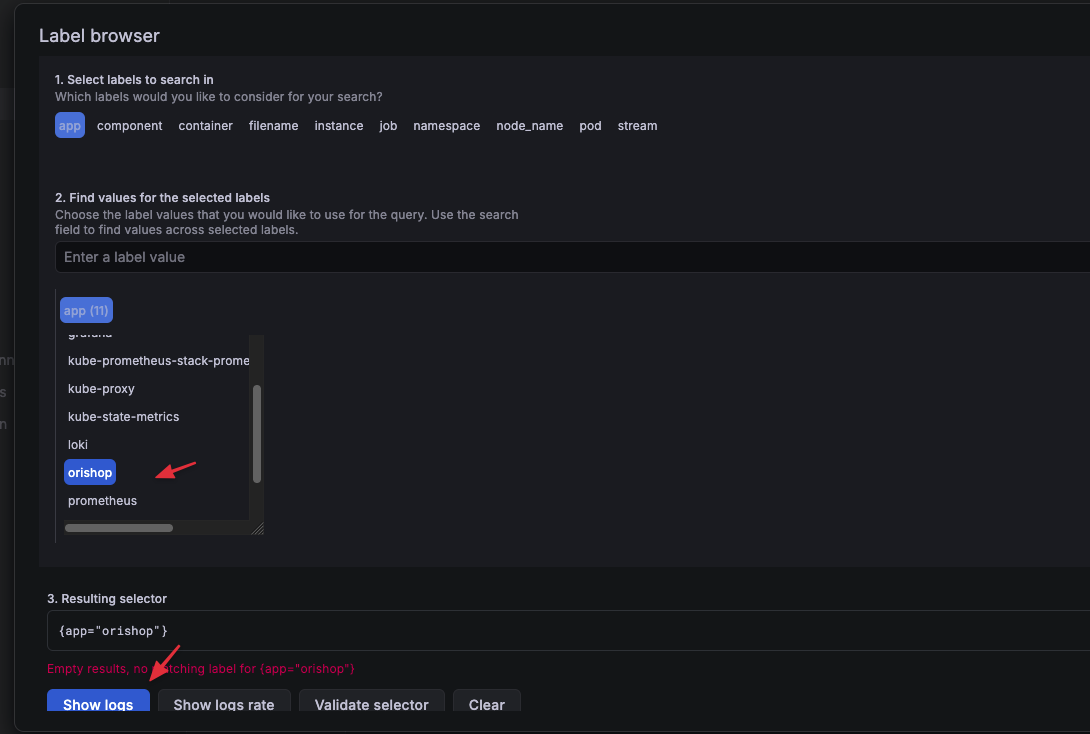Screen dimensions: 1090x734
Task: Click the 'Enter a label value' field
Action: coord(570,257)
